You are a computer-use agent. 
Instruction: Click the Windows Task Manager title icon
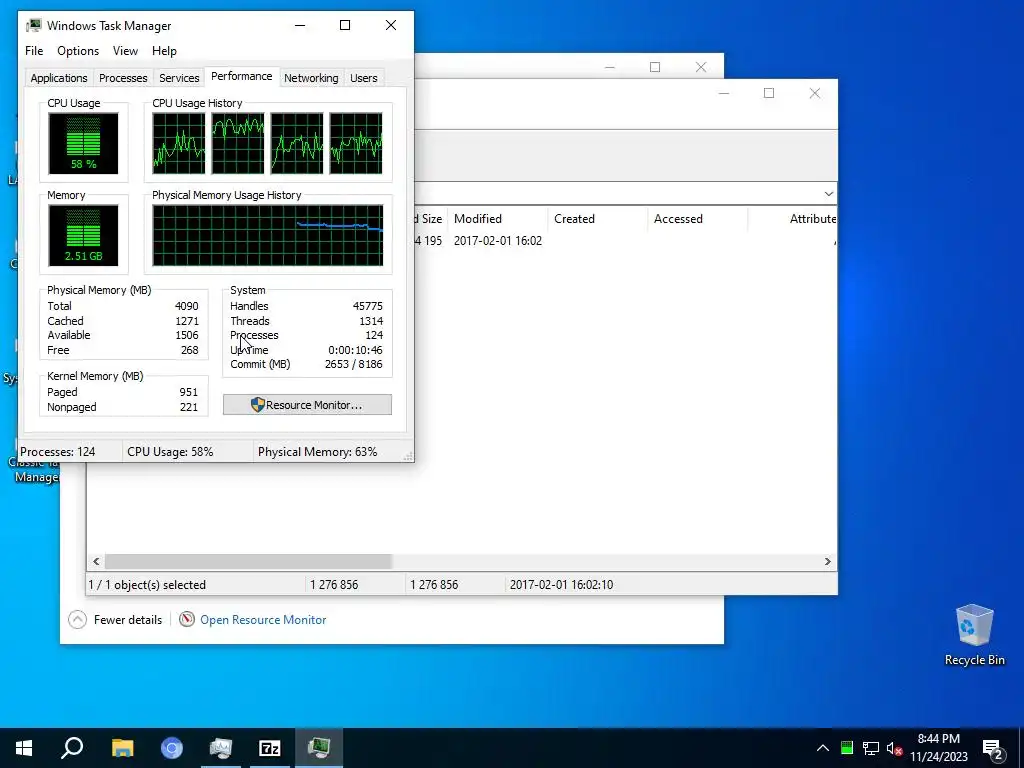point(34,25)
